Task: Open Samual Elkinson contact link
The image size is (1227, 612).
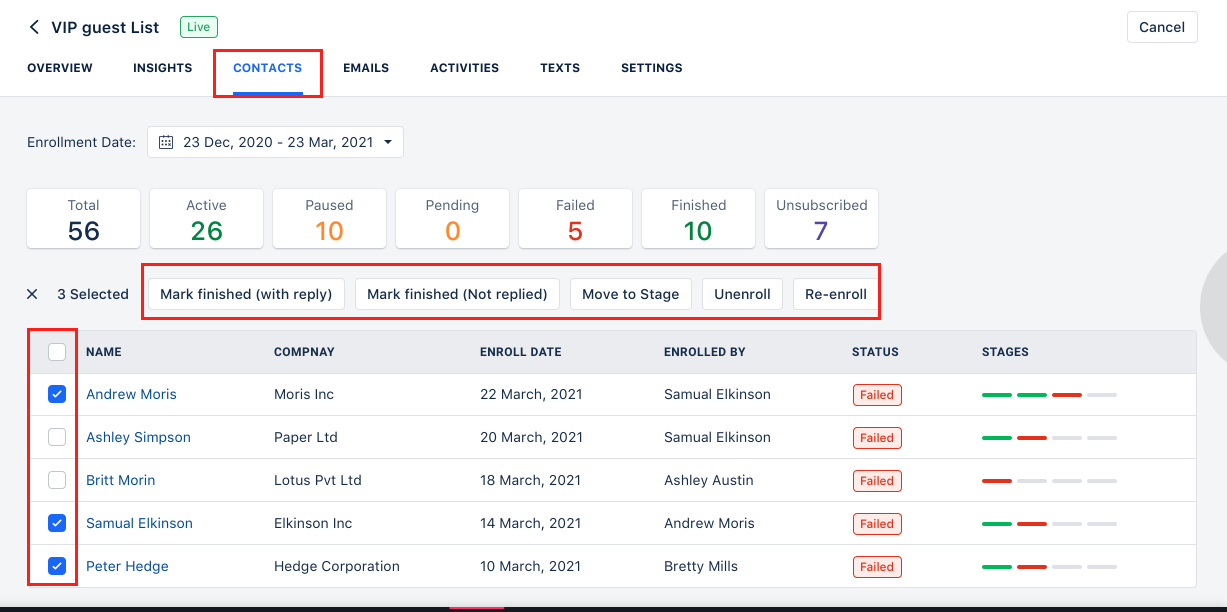Action: (x=139, y=523)
